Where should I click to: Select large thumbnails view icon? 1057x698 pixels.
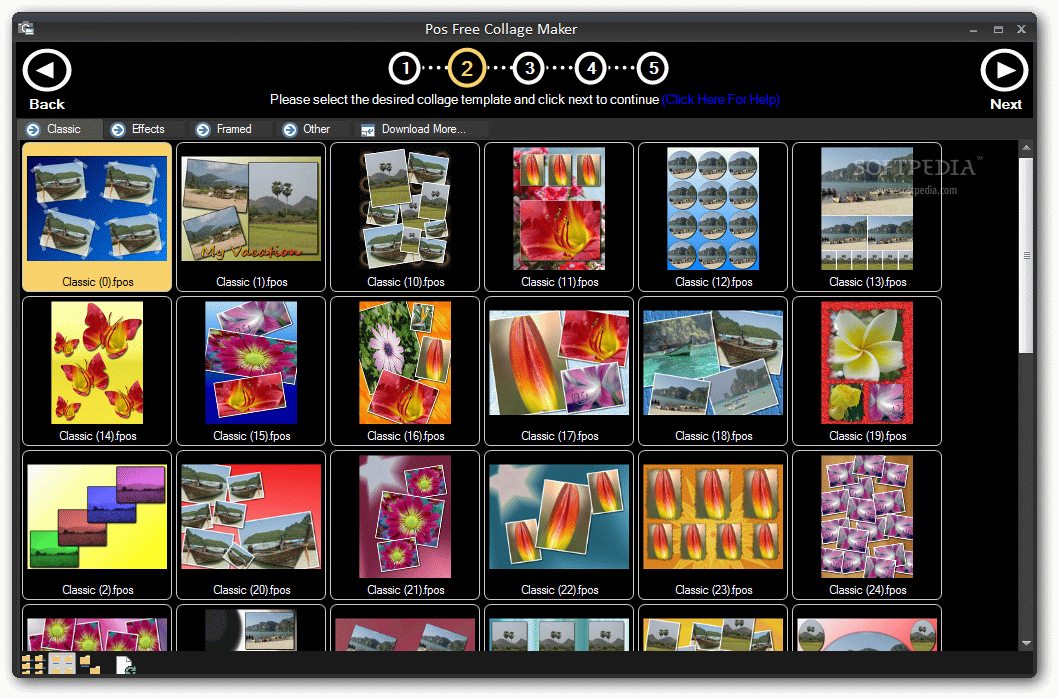tap(90, 664)
